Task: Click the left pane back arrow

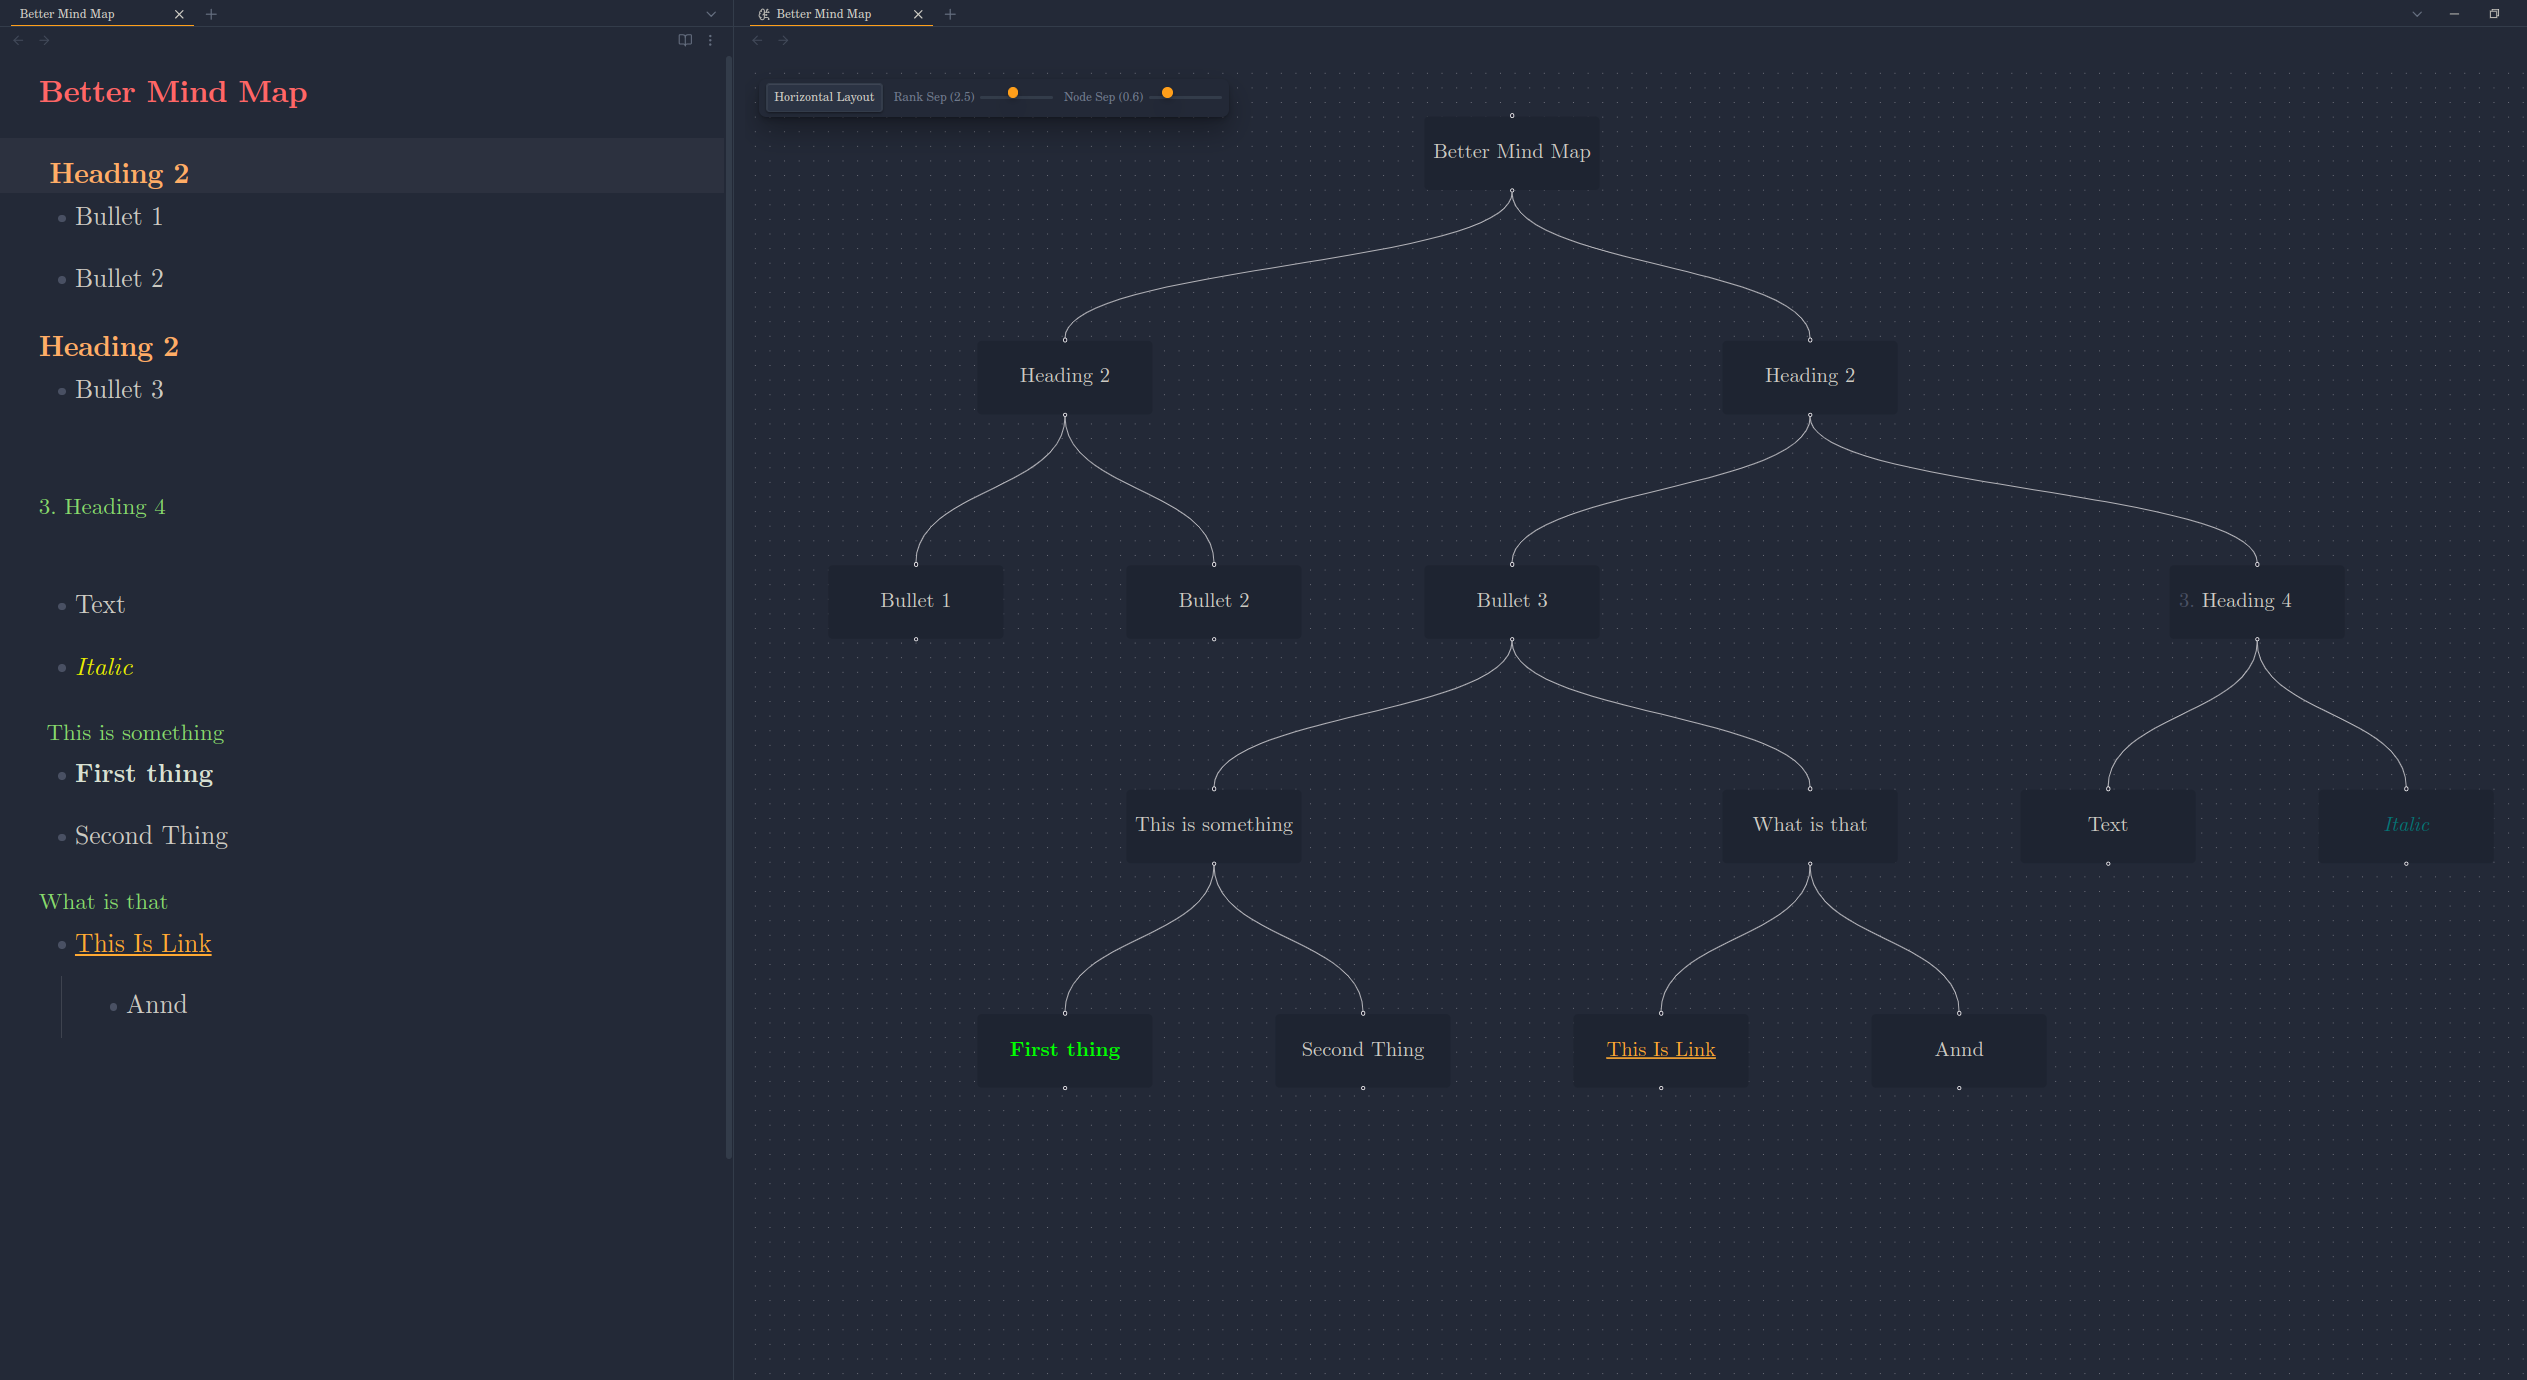Action: pos(18,40)
